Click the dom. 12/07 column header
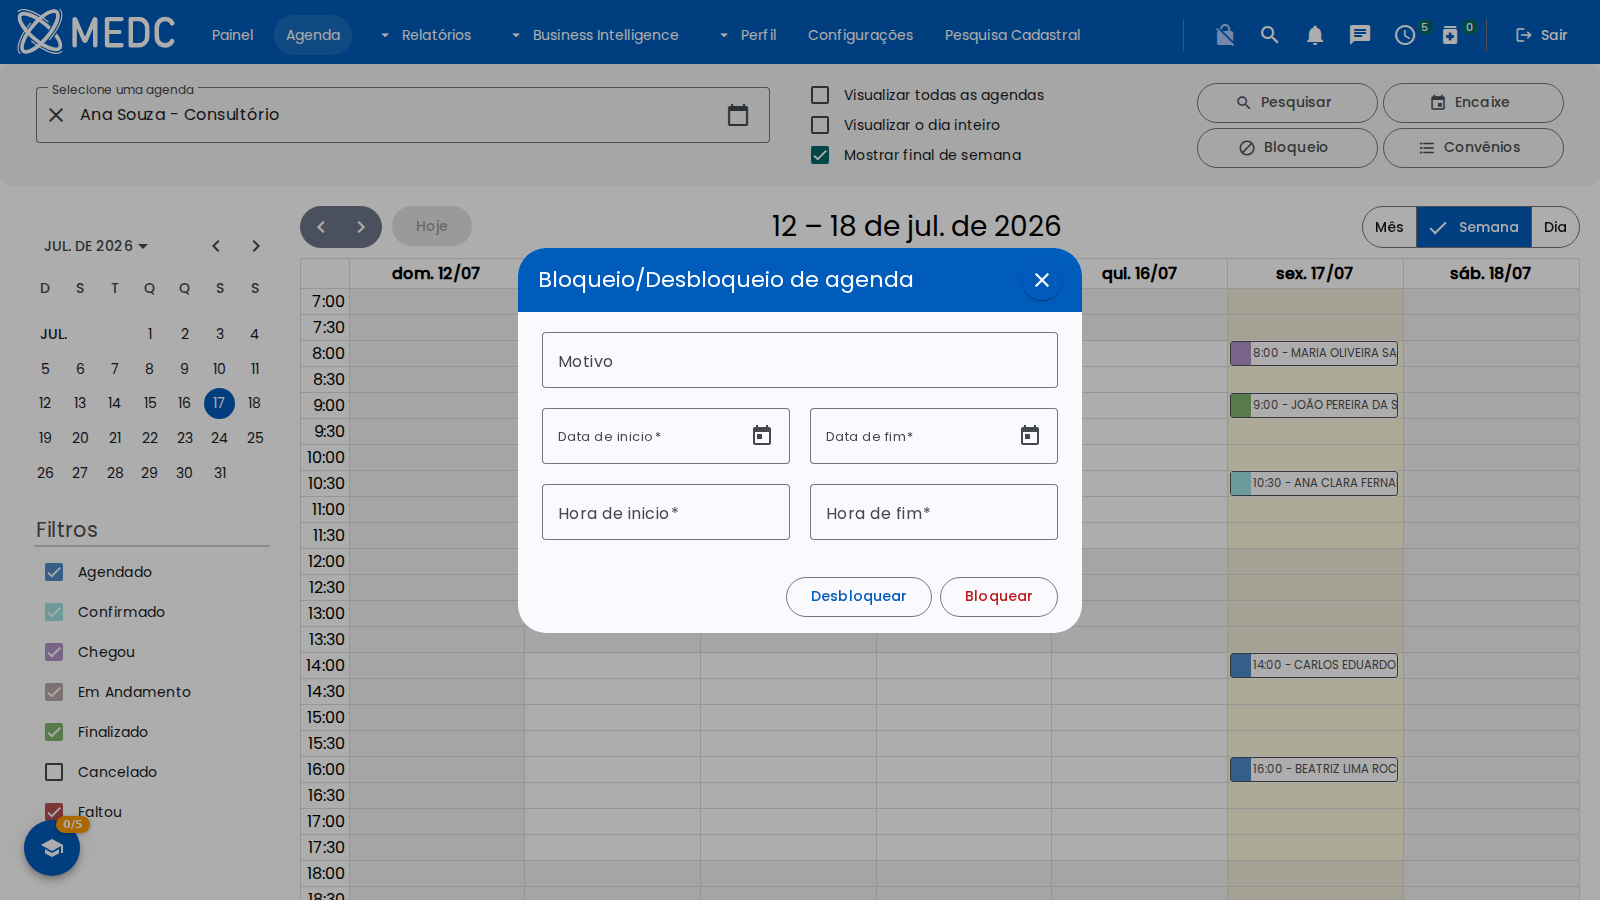Screen dimensions: 1600x900 click(x=436, y=274)
